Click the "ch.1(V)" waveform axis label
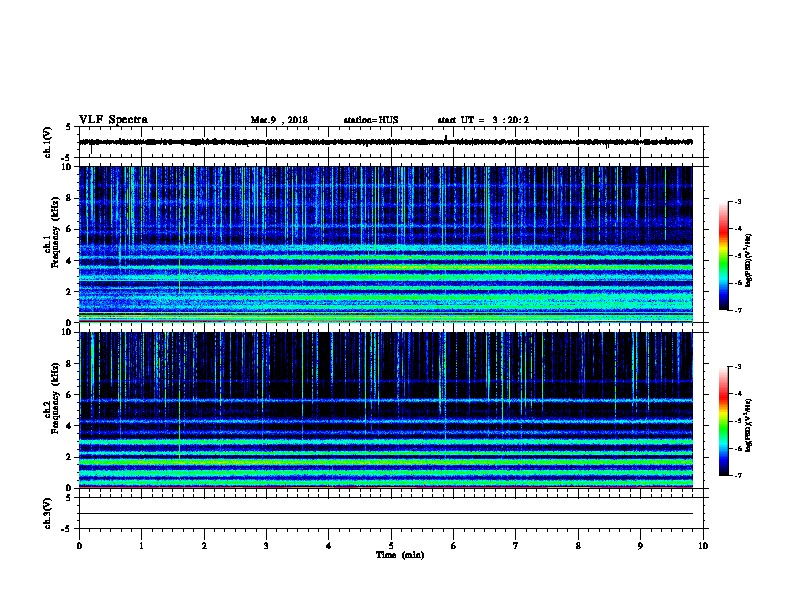This screenshot has height=612, width=792. click(x=47, y=142)
